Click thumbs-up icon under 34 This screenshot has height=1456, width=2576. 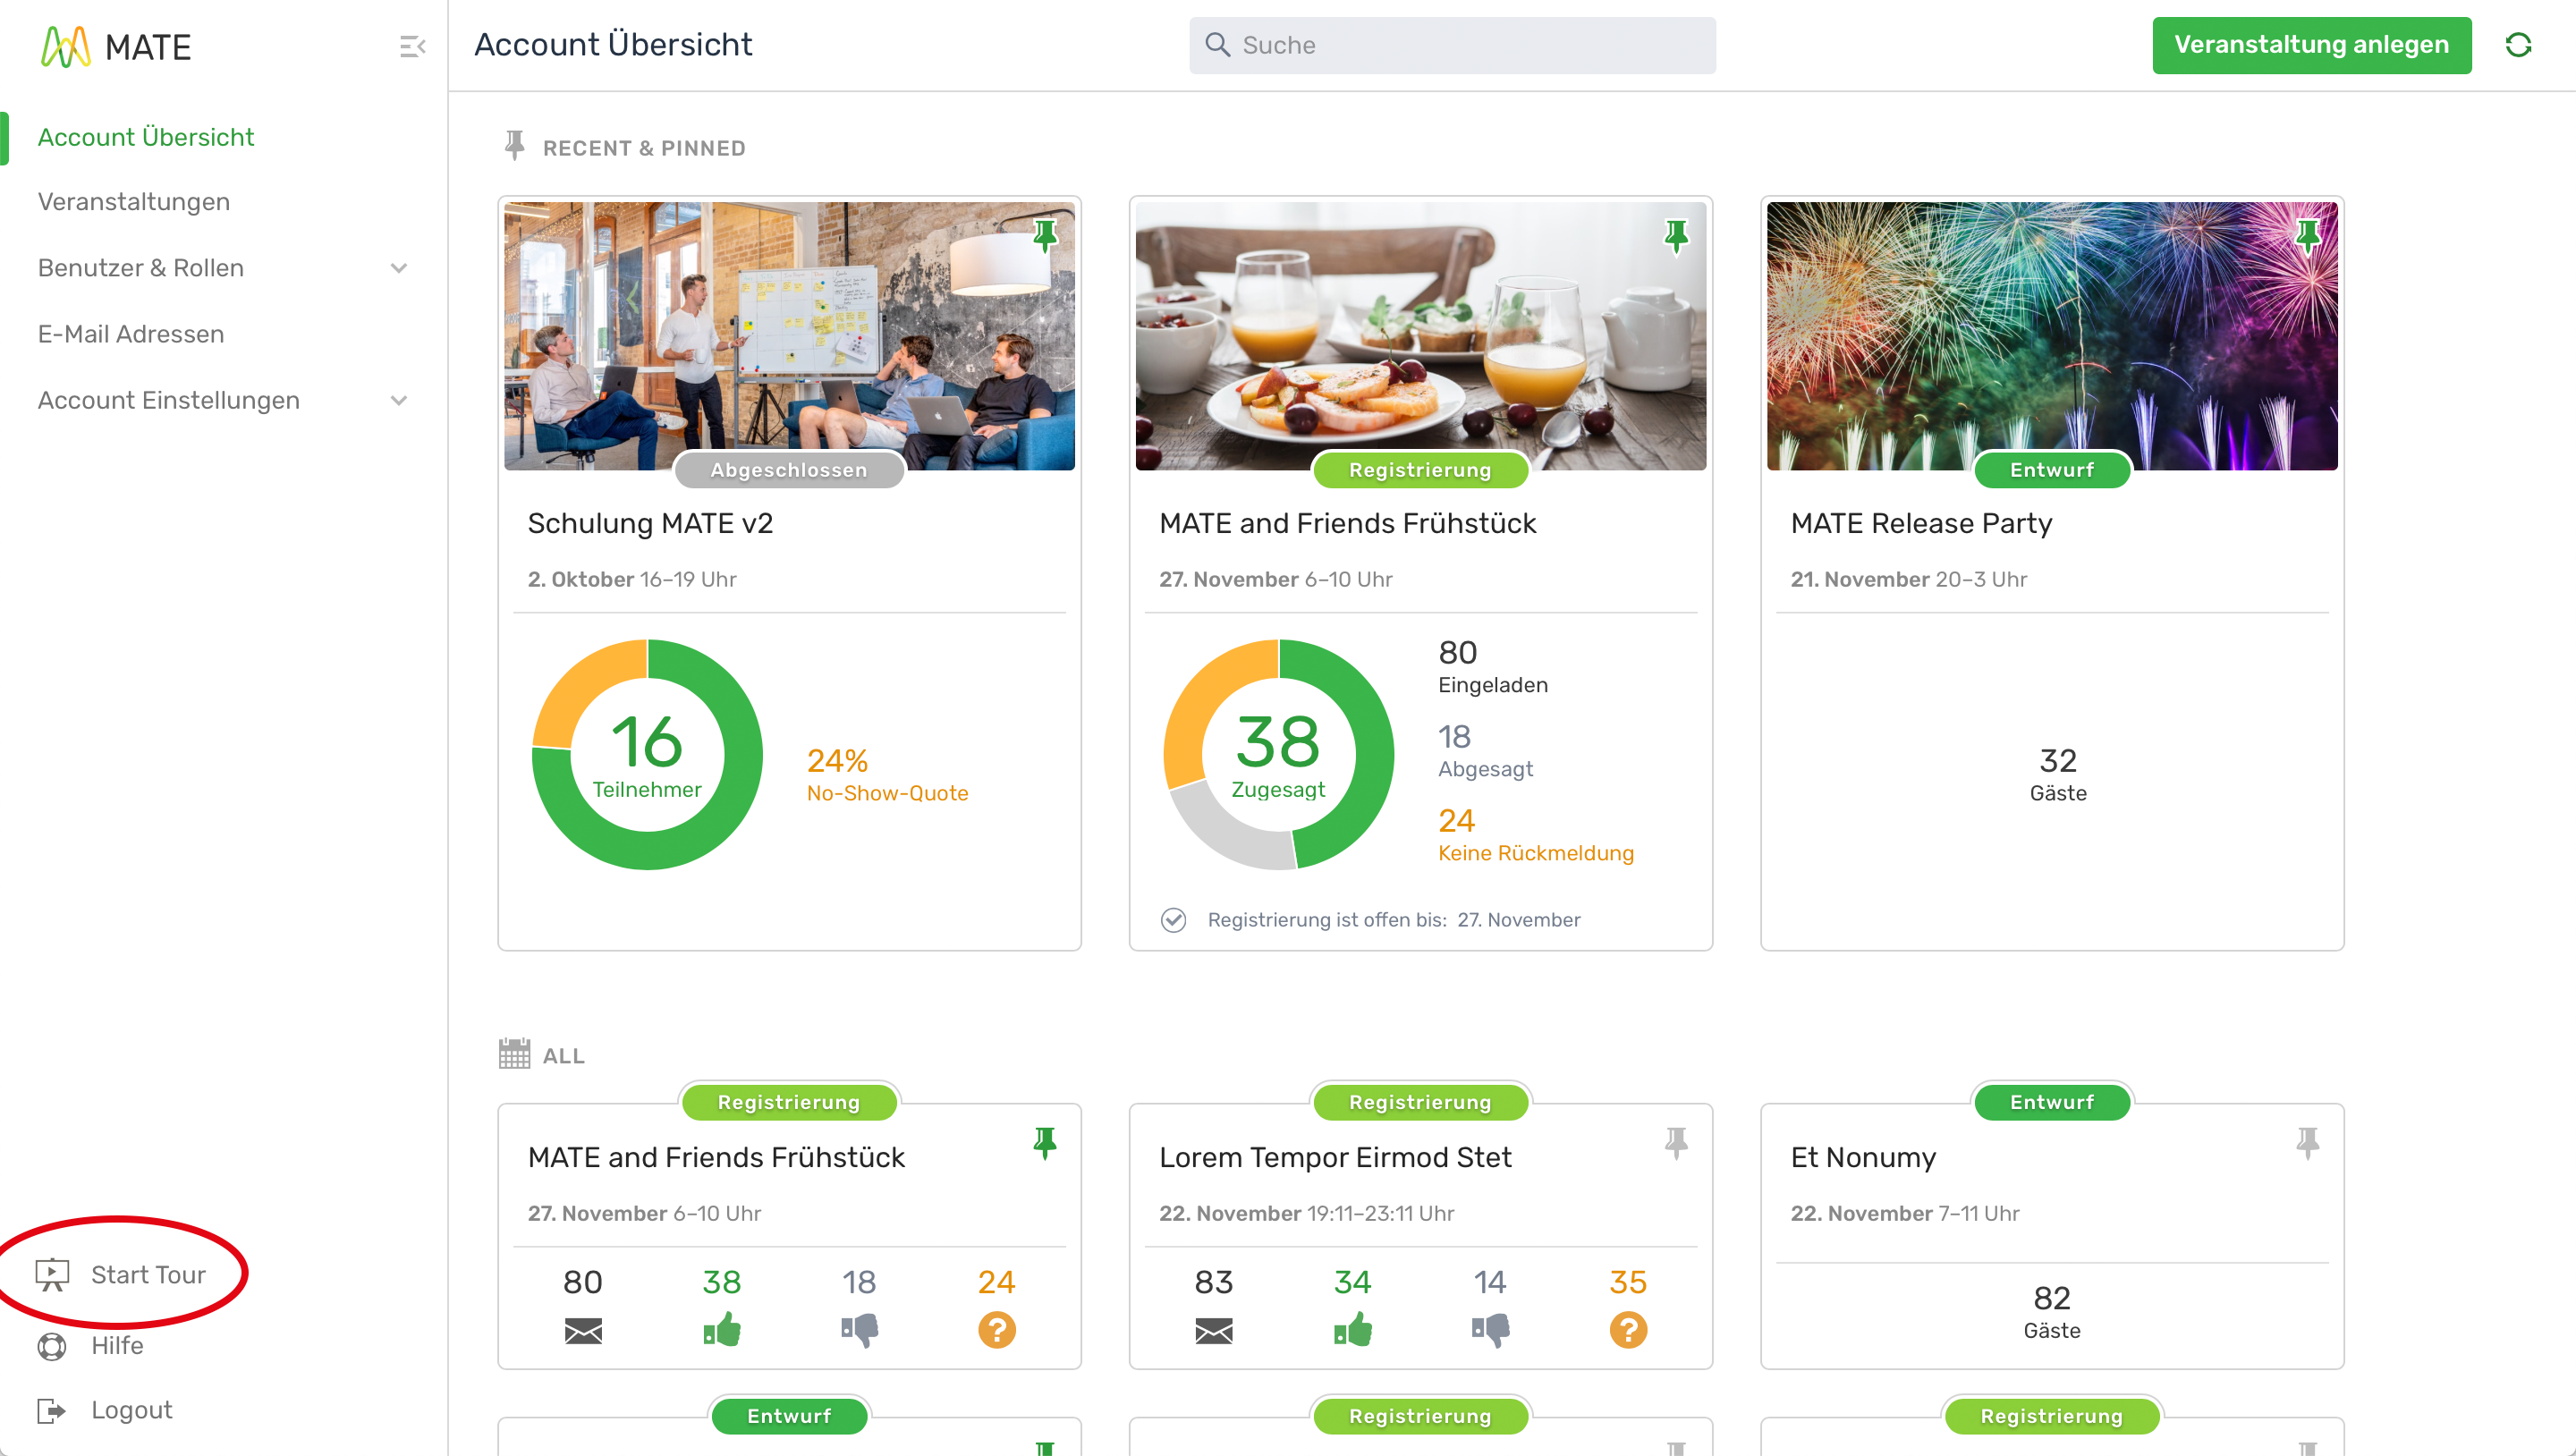point(1353,1330)
